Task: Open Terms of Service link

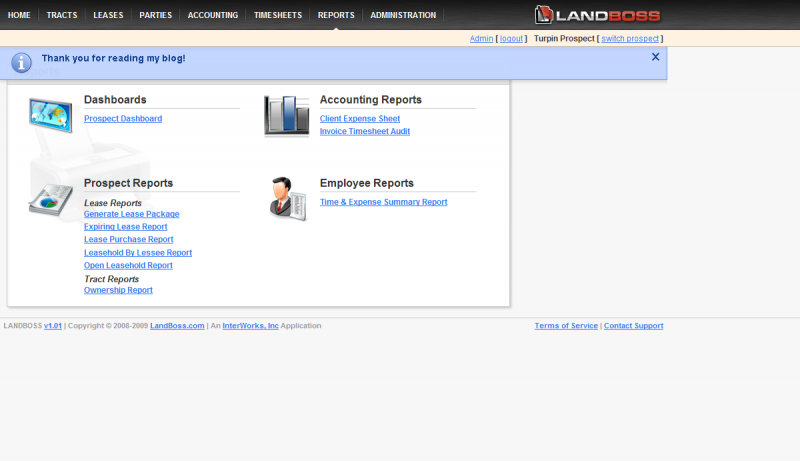Action: point(566,326)
